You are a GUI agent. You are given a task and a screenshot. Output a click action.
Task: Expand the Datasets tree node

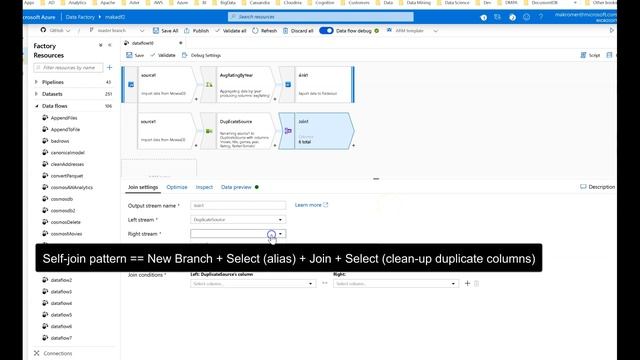click(36, 94)
